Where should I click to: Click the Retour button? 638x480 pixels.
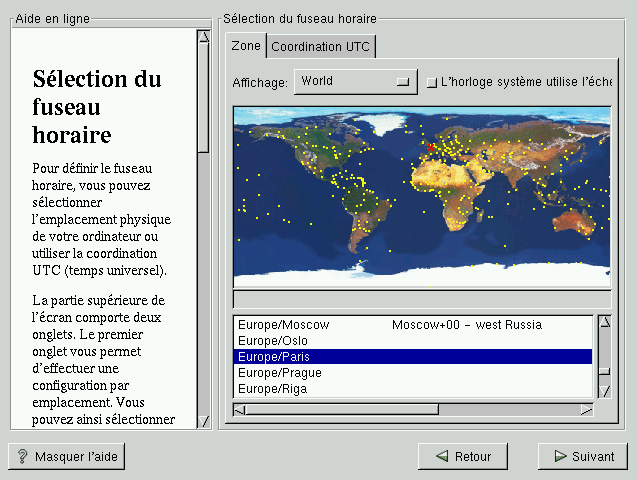pos(462,456)
